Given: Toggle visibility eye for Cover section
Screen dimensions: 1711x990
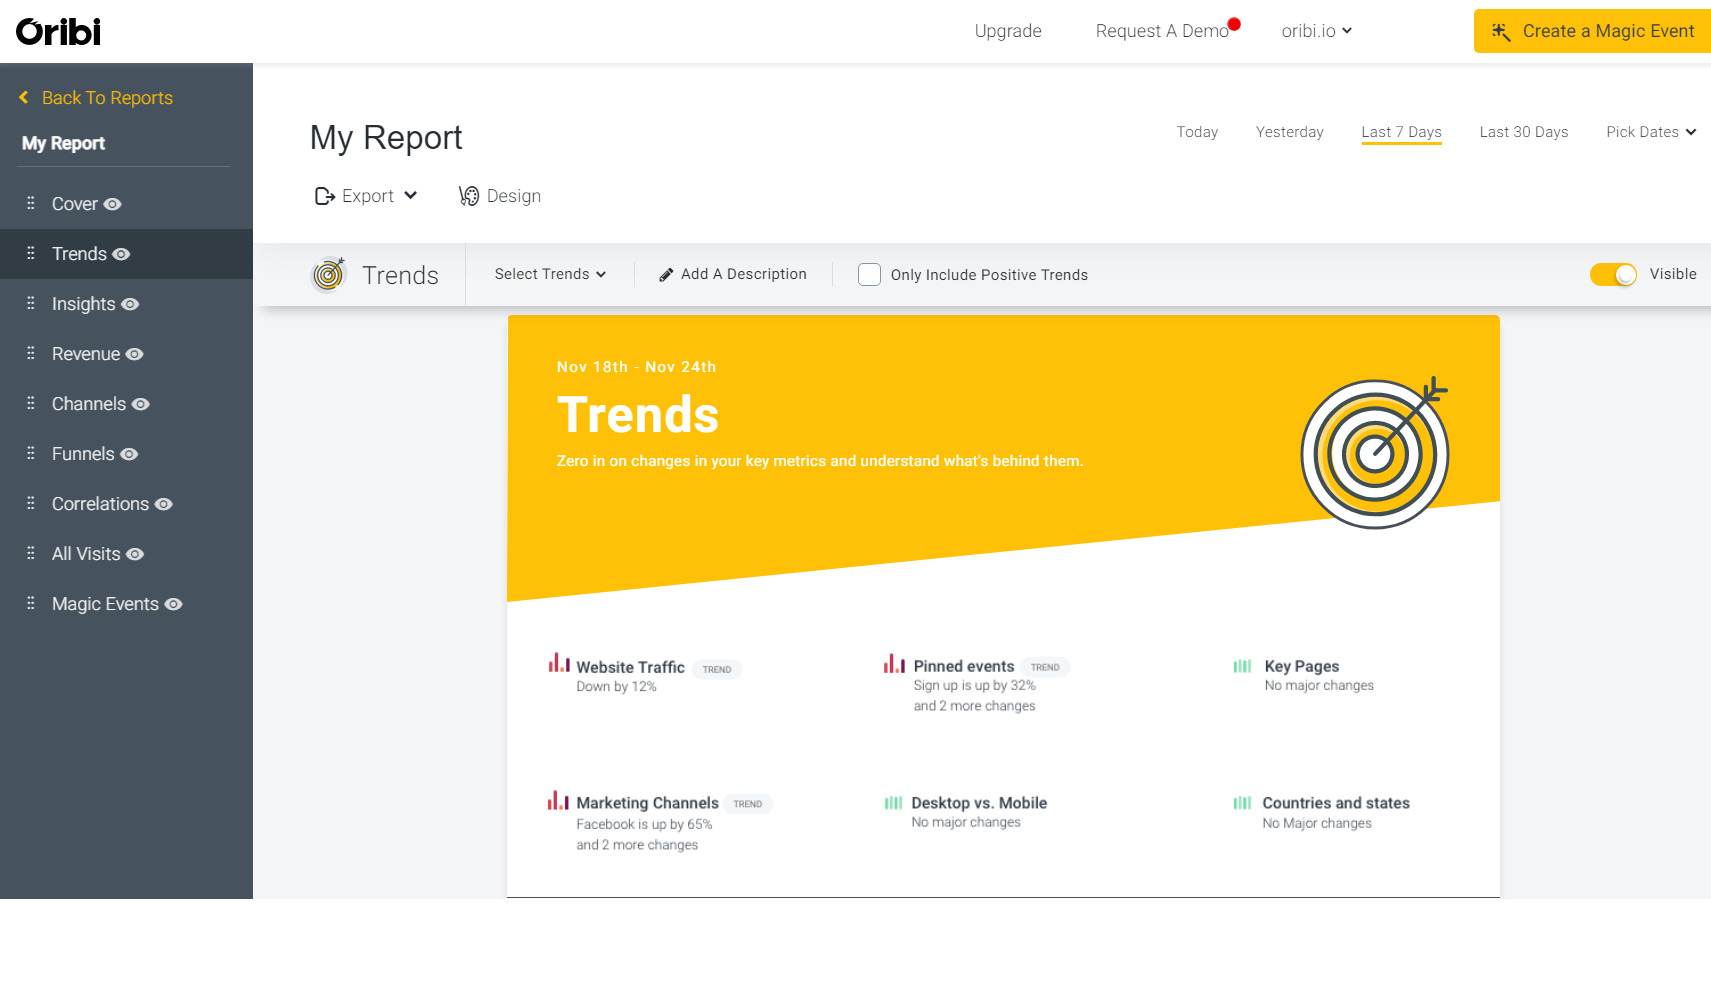Looking at the screenshot, I should [113, 204].
